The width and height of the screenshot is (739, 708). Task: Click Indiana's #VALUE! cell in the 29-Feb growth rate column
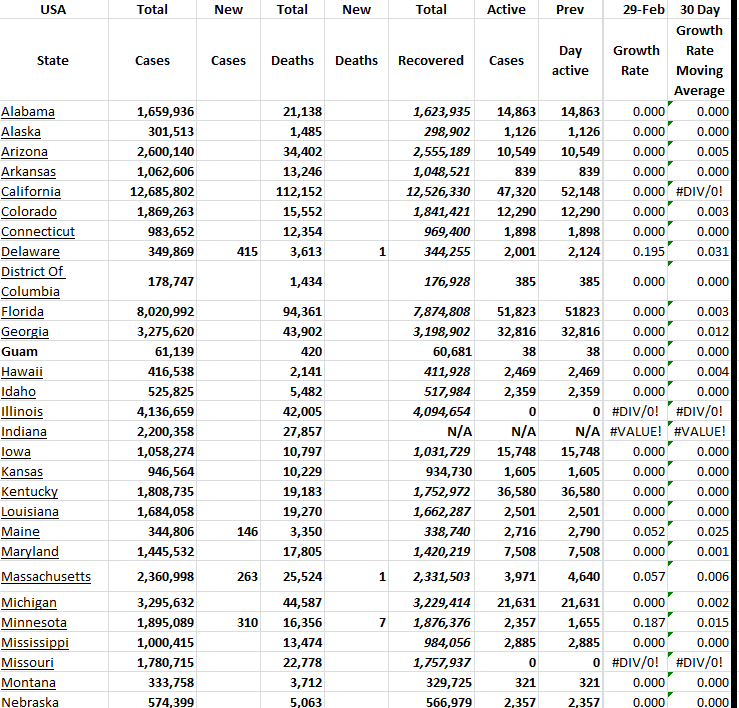point(636,431)
